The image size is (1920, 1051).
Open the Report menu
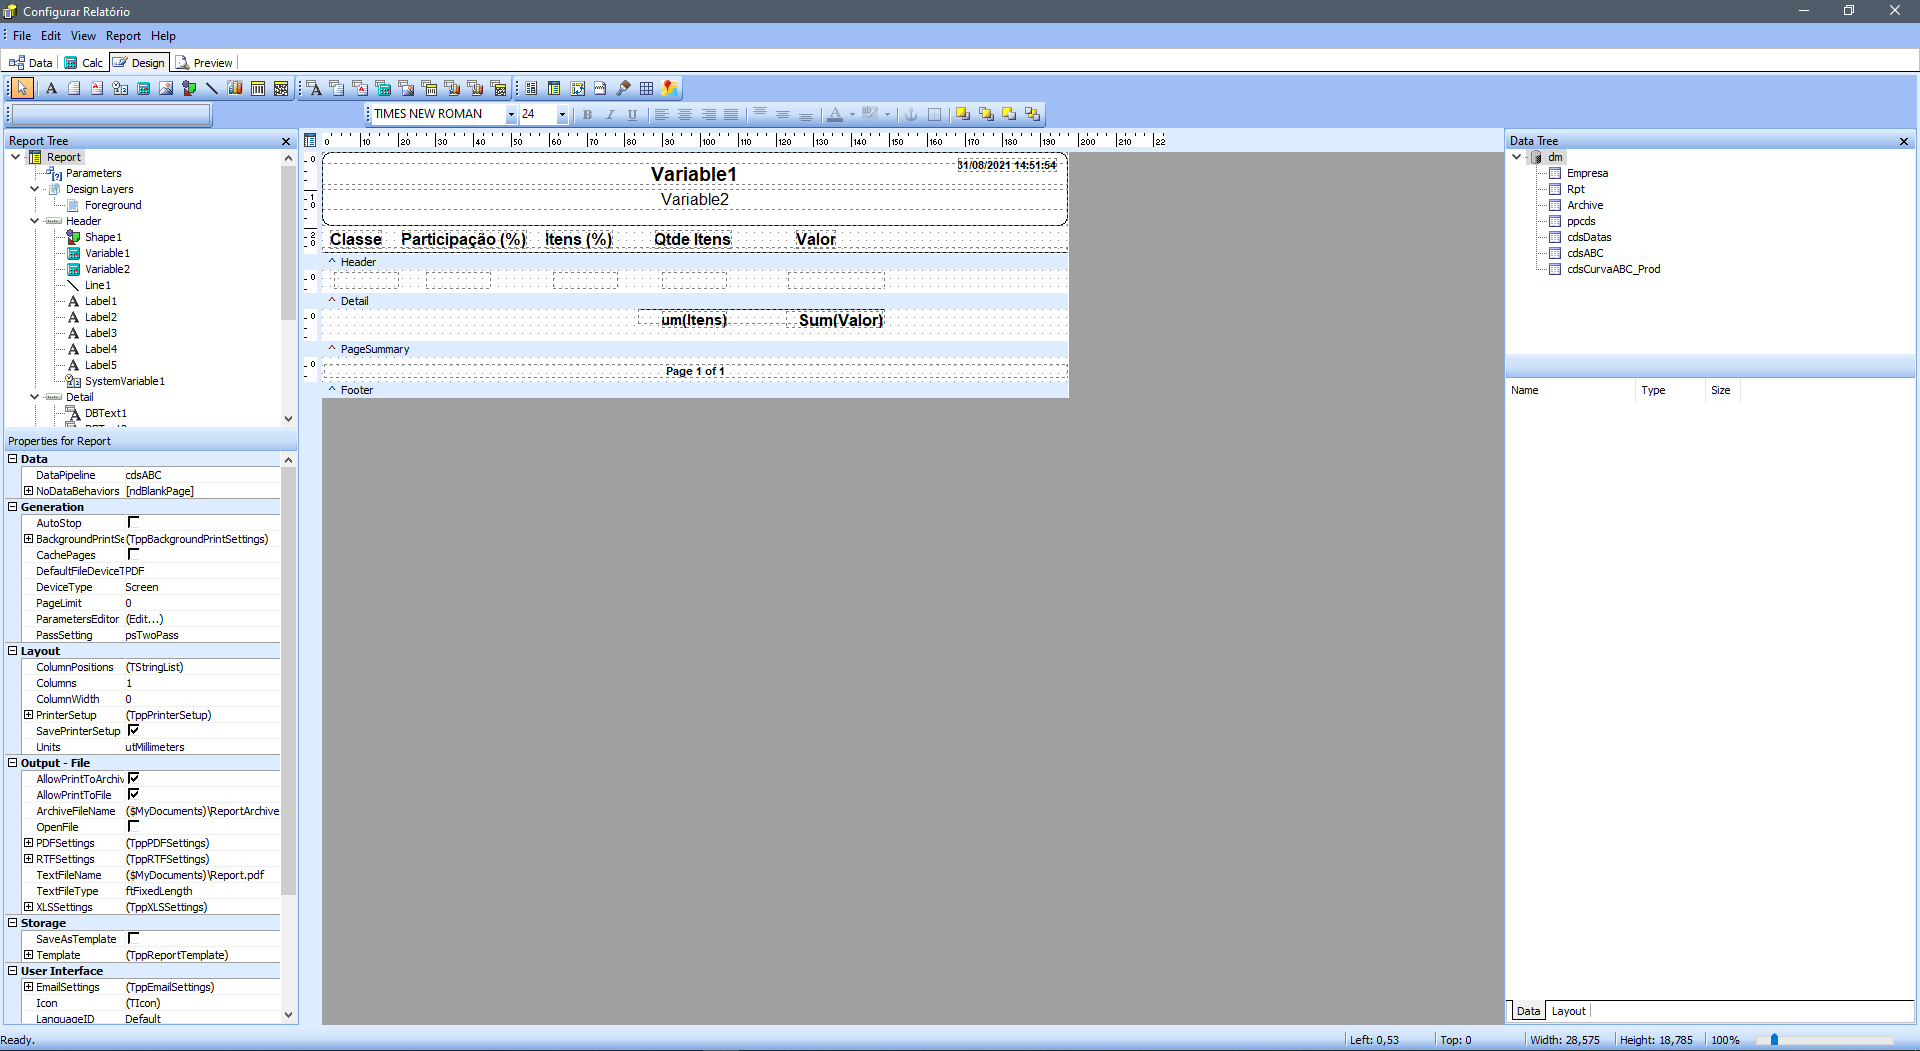click(123, 36)
